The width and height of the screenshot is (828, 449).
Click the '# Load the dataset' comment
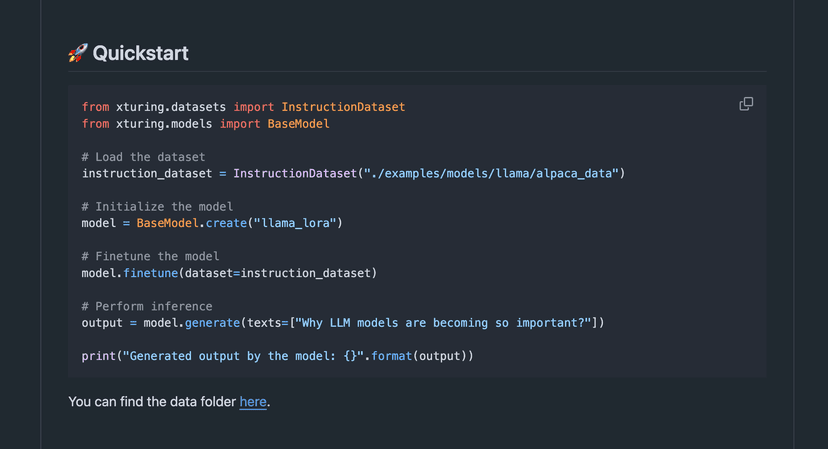coord(143,157)
